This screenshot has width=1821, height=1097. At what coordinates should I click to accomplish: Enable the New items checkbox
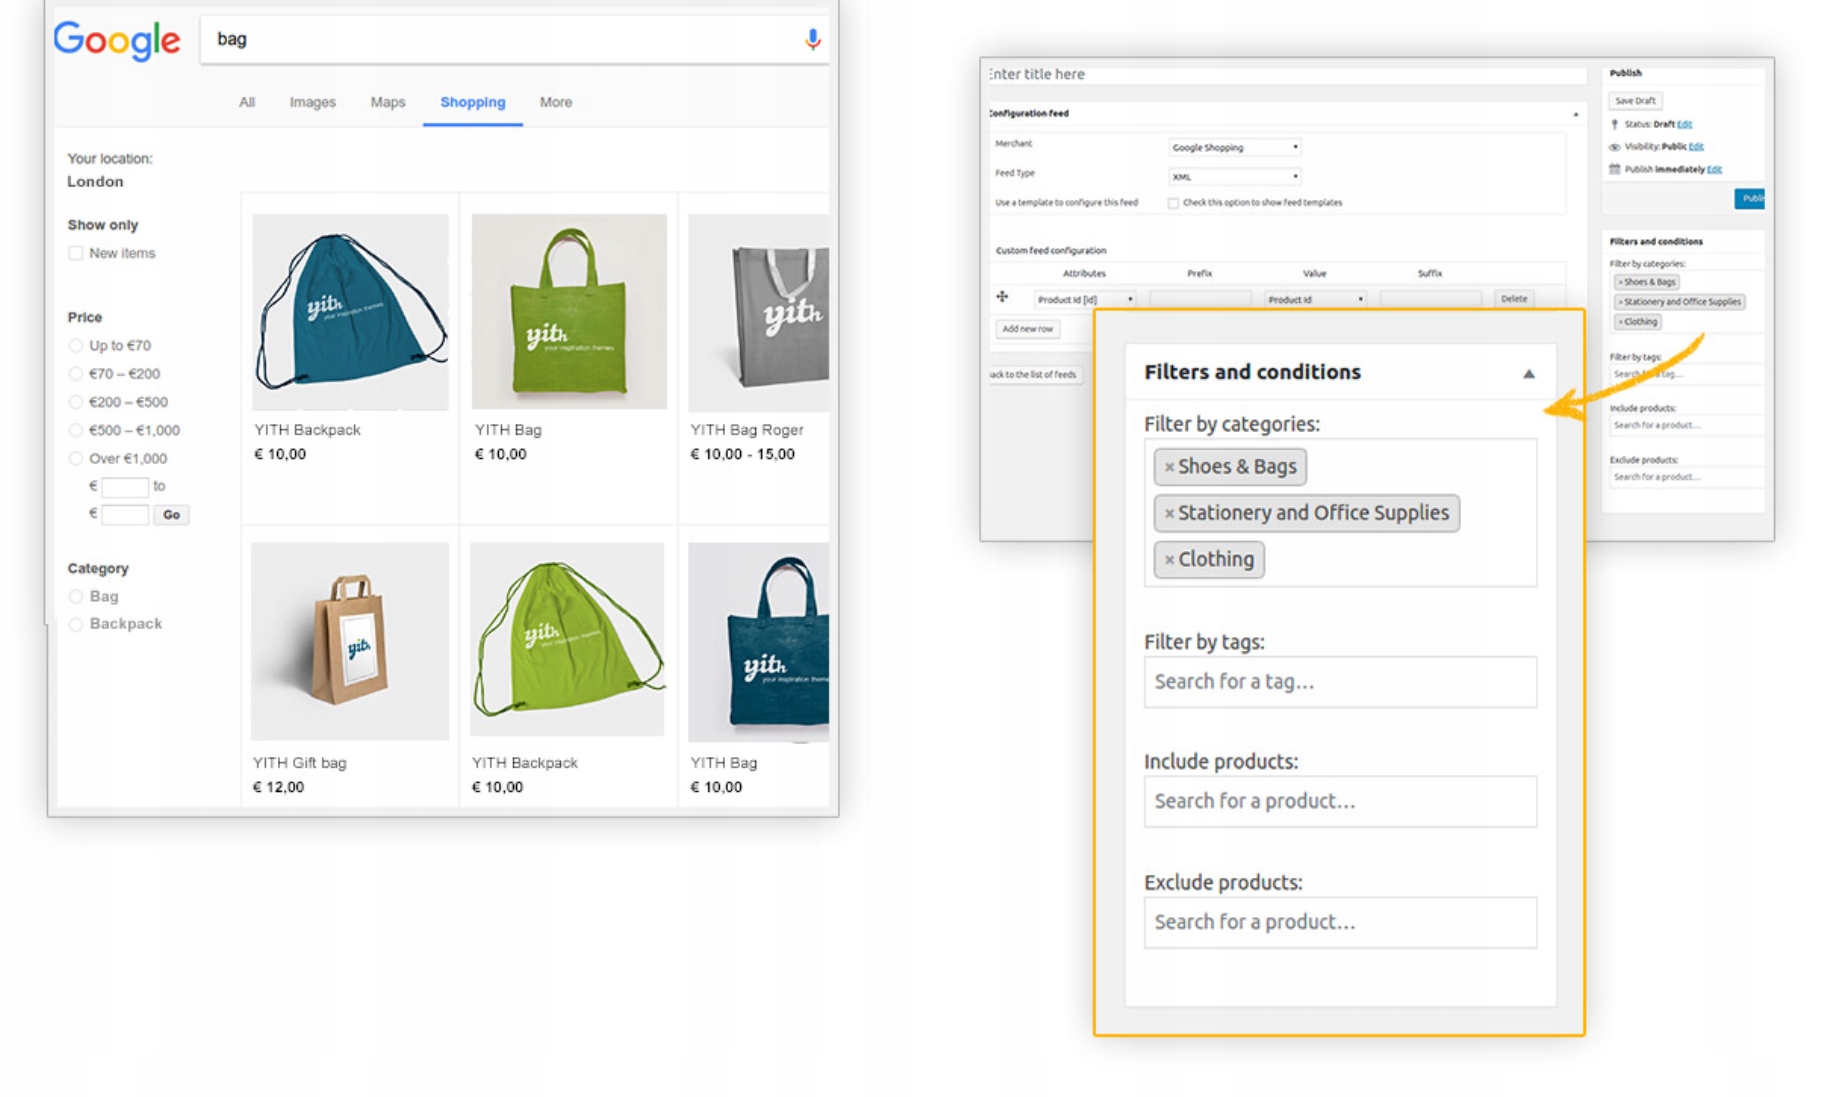(x=76, y=253)
